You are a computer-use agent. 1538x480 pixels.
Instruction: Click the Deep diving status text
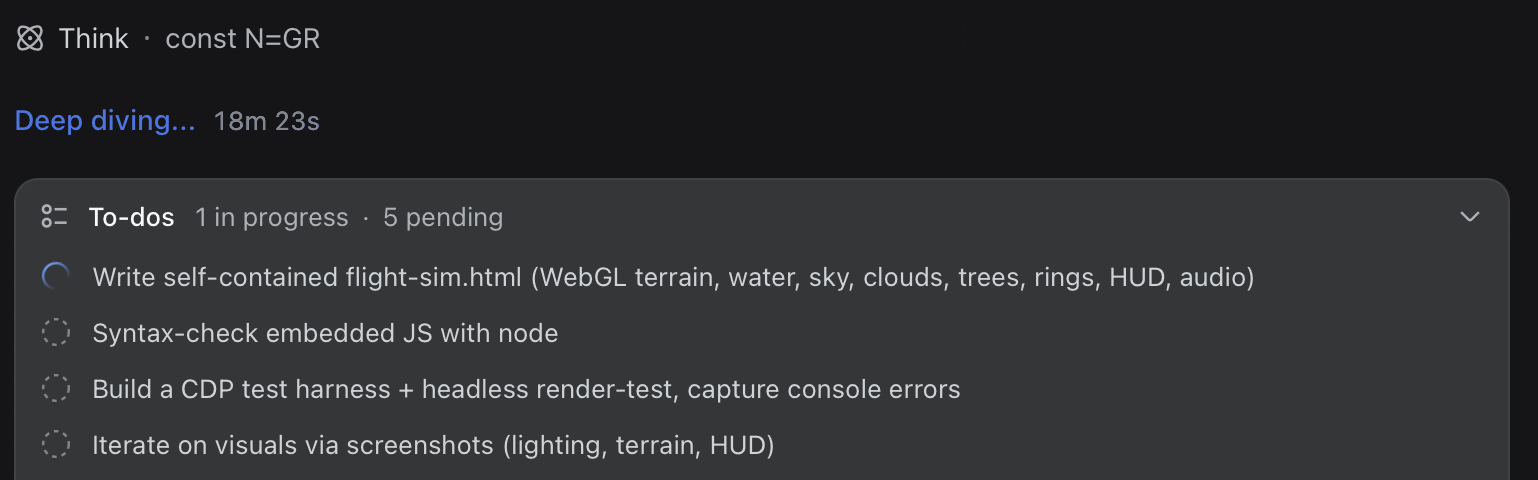105,122
